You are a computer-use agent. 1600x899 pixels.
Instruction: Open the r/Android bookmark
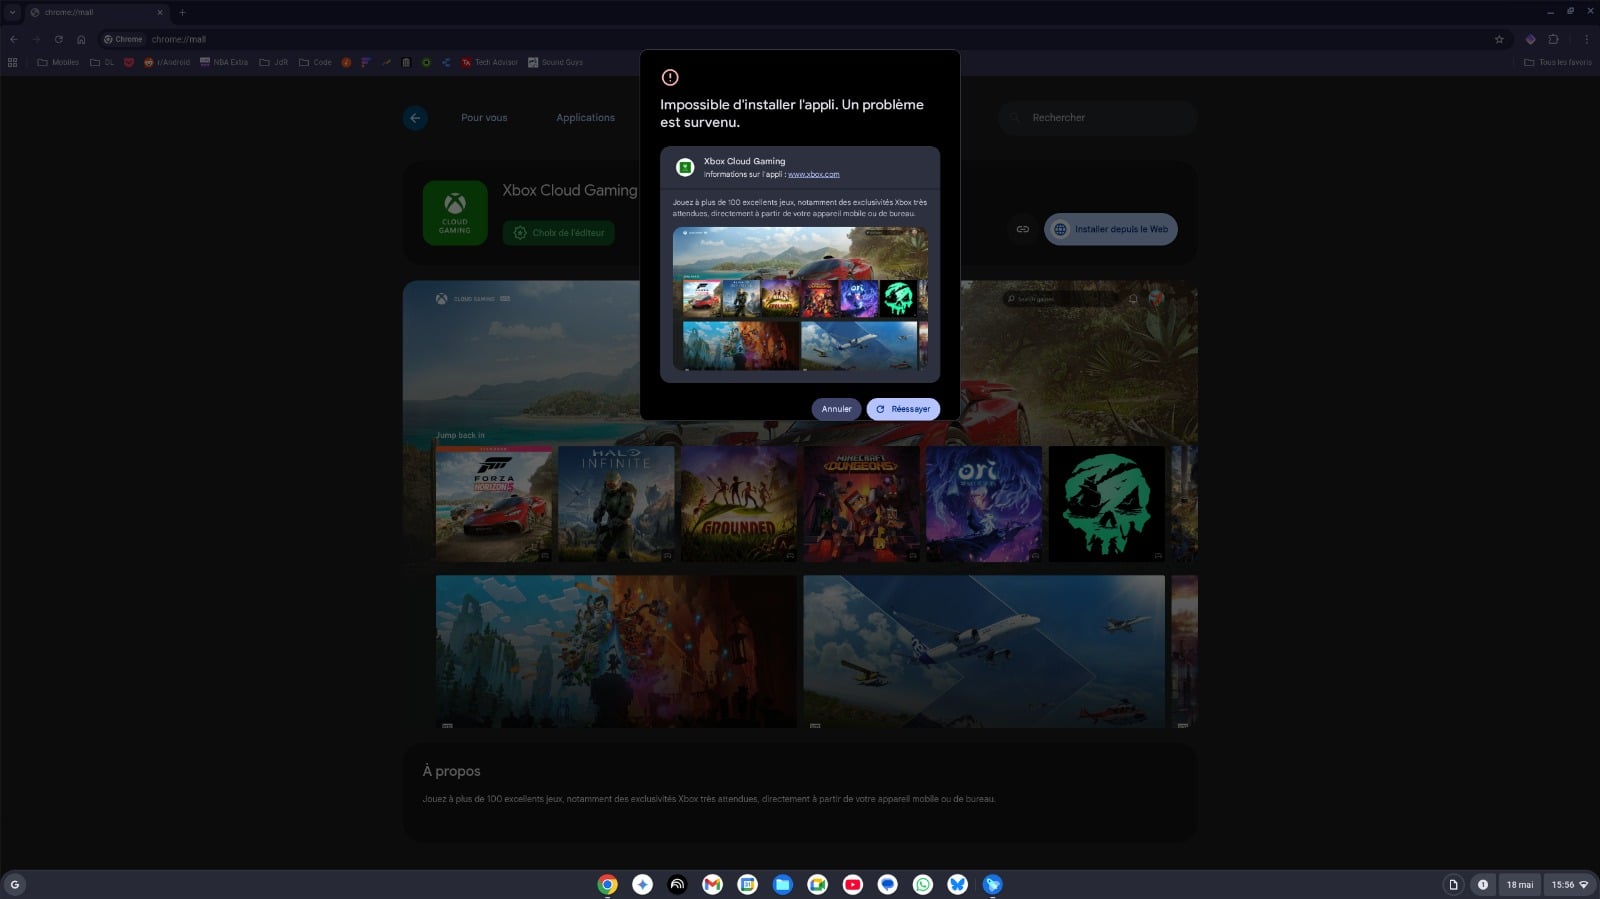[167, 62]
